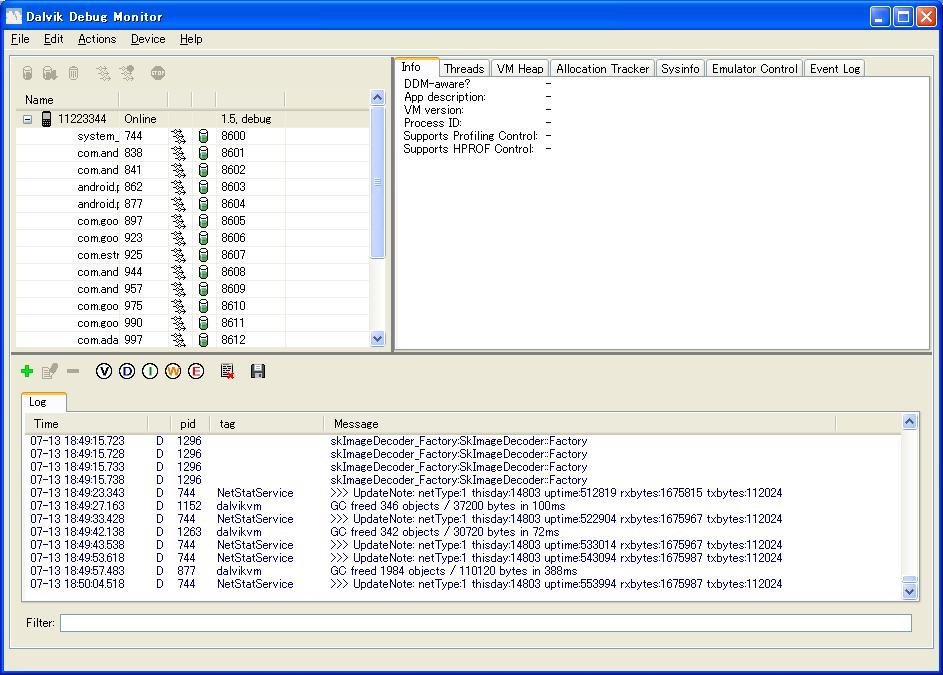Click heap cylinder icon on port 8600 row
This screenshot has width=943, height=675.
click(203, 136)
